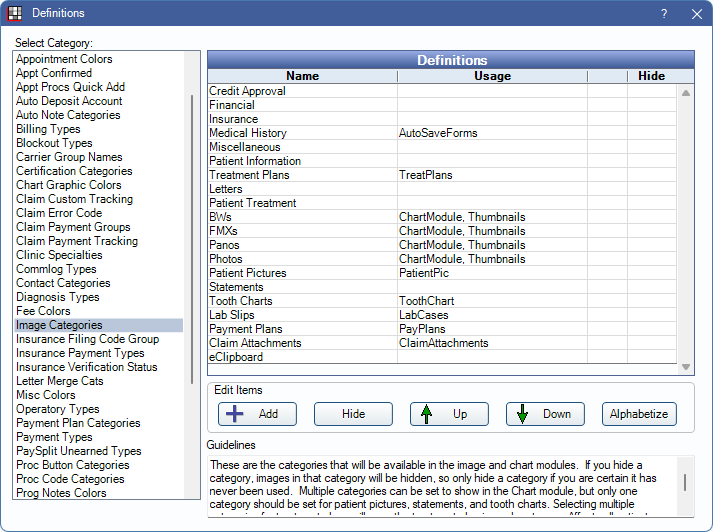Viewport: 713px width, 532px height.
Task: Click the help question mark in title bar
Action: [x=664, y=14]
